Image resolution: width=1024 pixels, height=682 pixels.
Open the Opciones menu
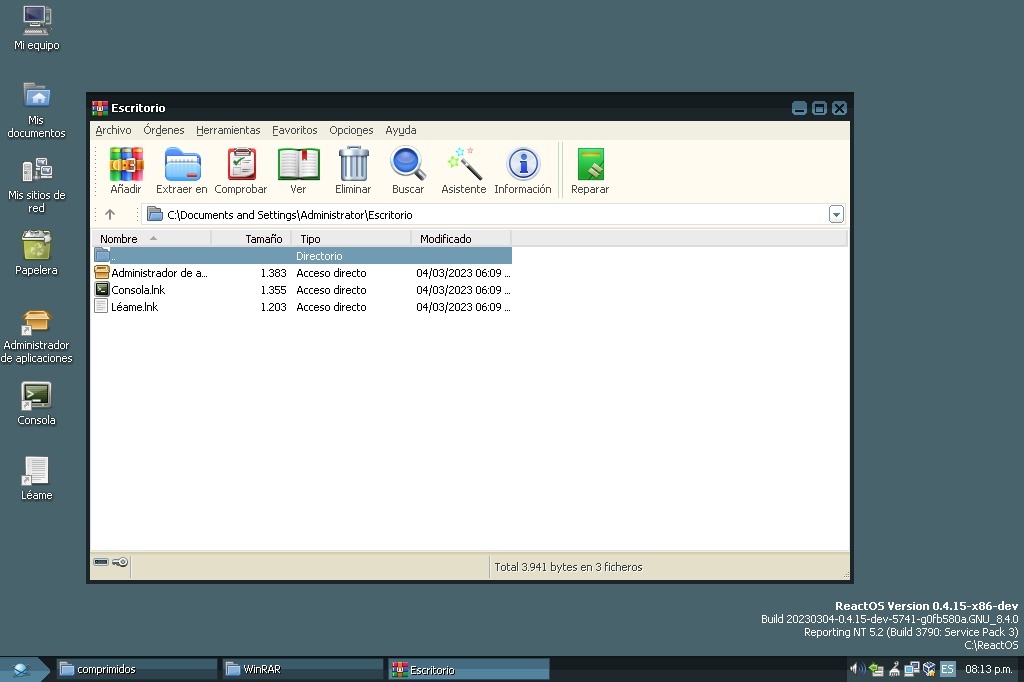click(351, 130)
